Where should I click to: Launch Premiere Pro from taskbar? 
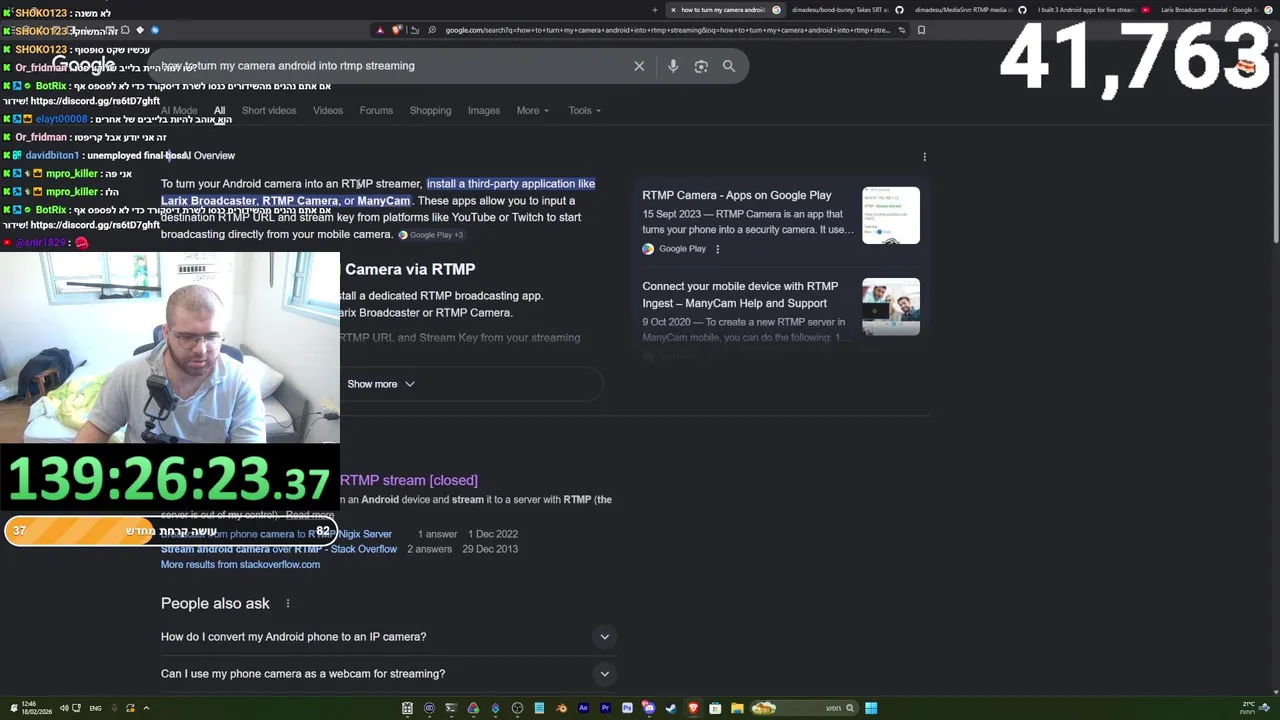(605, 708)
